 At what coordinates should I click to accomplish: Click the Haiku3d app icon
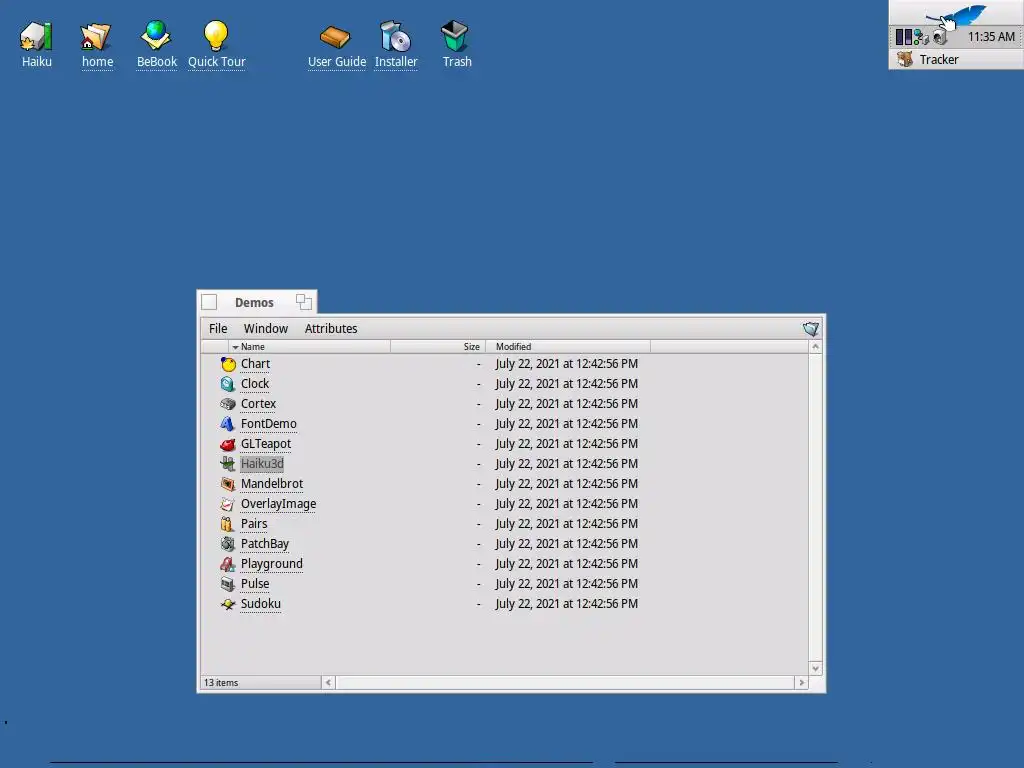pos(227,464)
